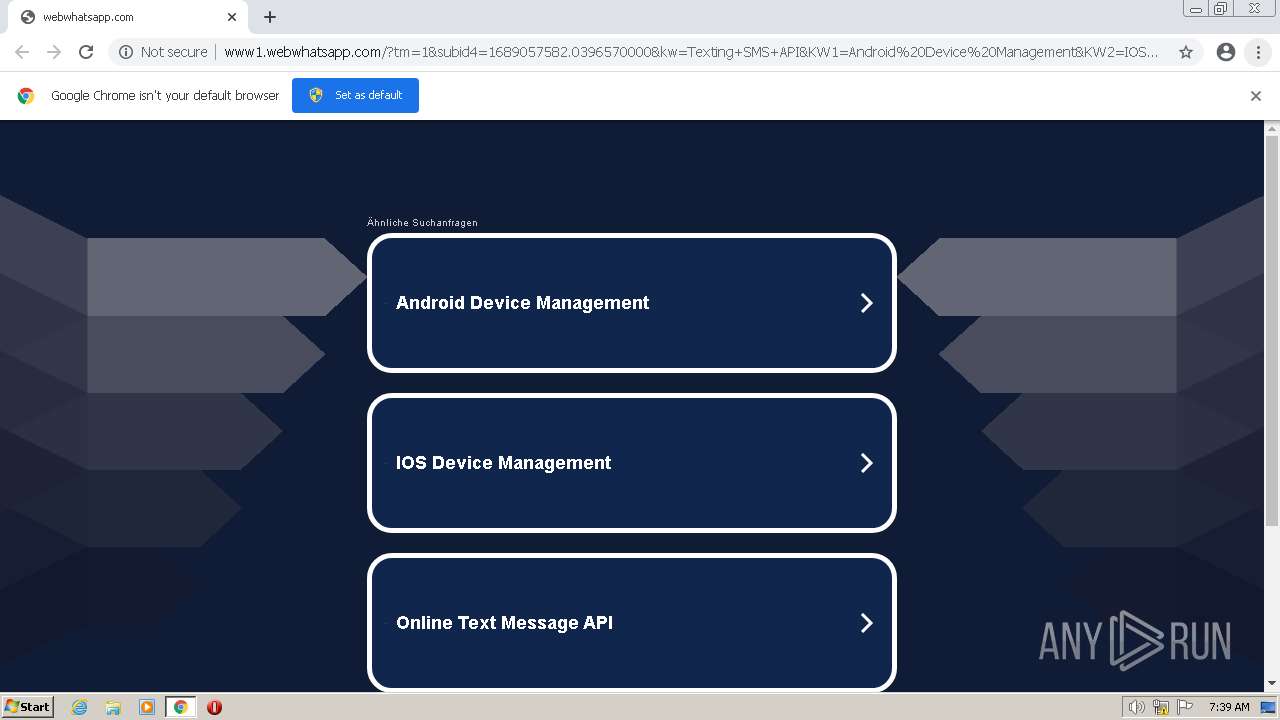Image resolution: width=1280 pixels, height=720 pixels.
Task: Go back to the previous page
Action: tap(22, 52)
